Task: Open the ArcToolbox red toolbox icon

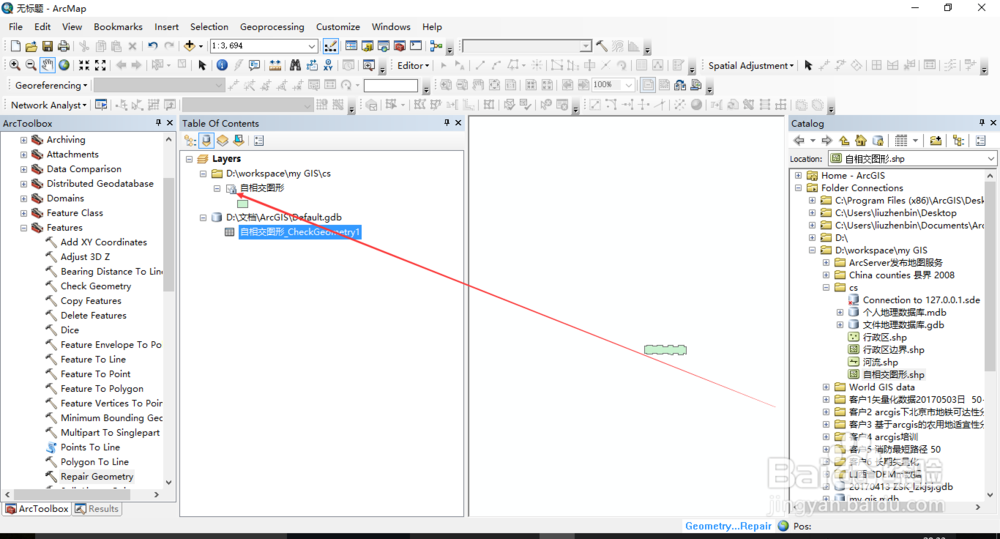Action: tap(399, 46)
